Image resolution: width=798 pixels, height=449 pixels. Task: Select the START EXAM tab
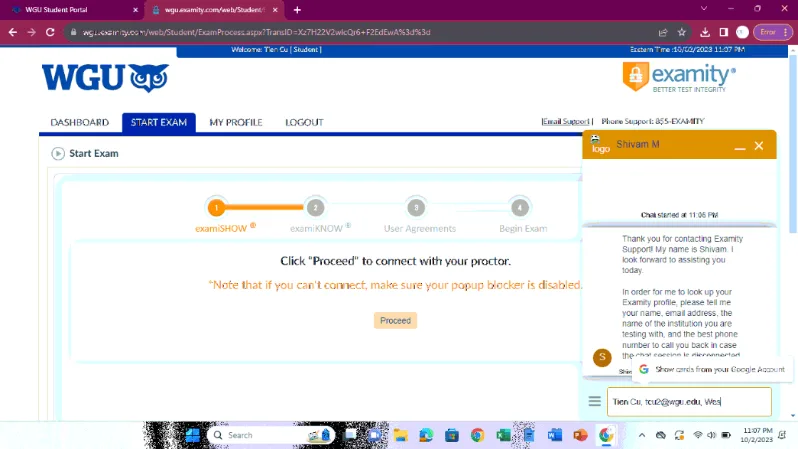click(159, 123)
